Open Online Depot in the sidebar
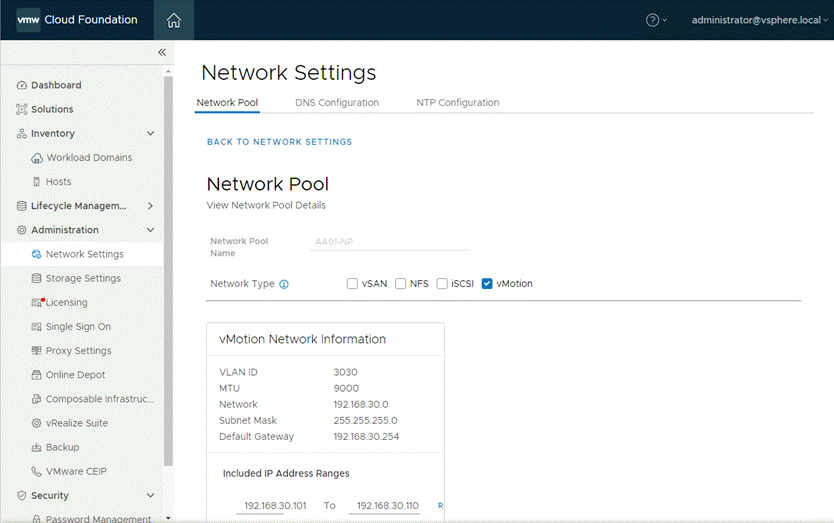This screenshot has width=834, height=523. click(x=76, y=375)
